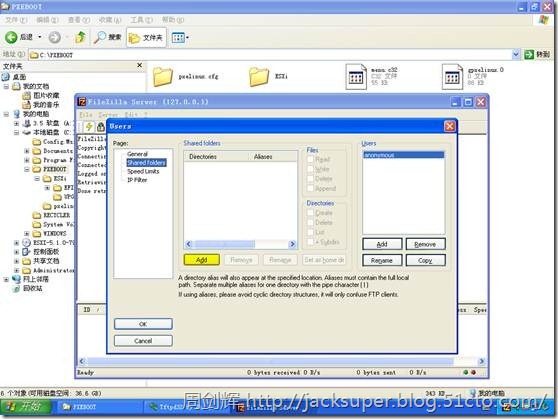
Task: Click the lightning connect icon in FileZilla Server
Action: (89, 126)
